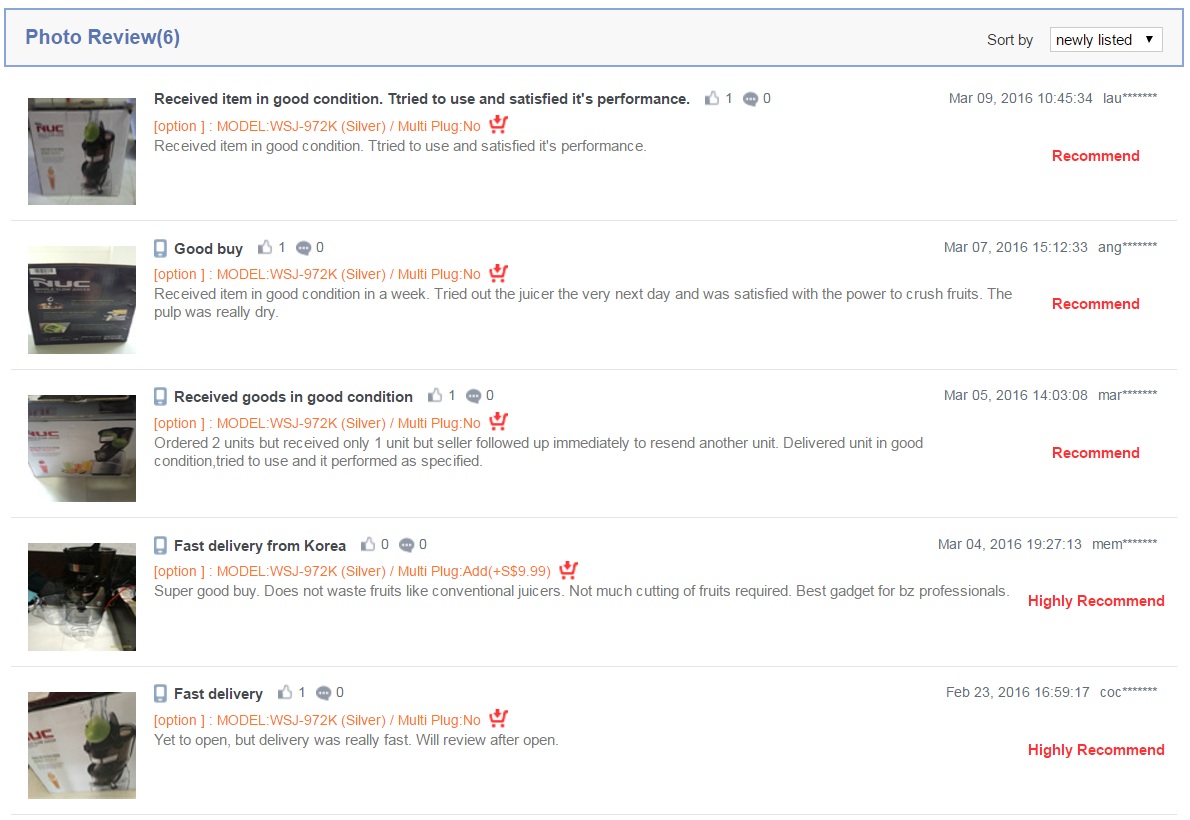Click the date 'Feb 23, 2016 16:59:17'
This screenshot has width=1190, height=820.
pos(1018,692)
